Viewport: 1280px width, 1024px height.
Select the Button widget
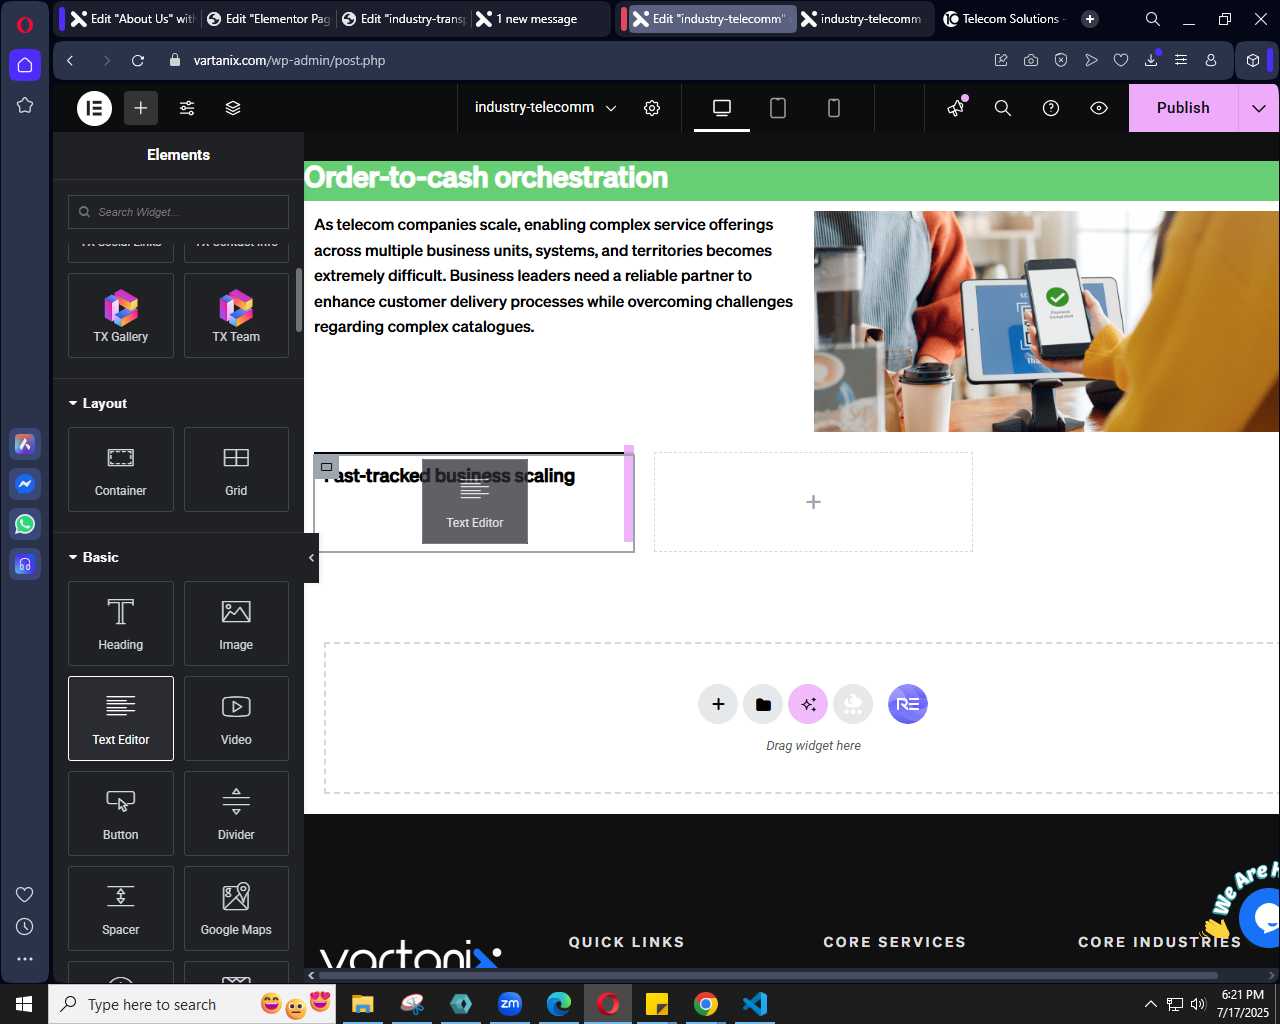point(121,813)
